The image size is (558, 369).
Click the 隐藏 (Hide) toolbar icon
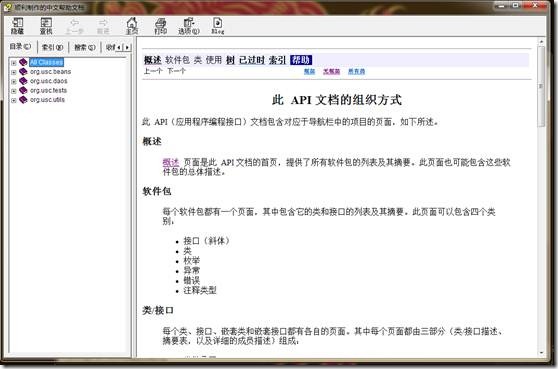click(17, 26)
